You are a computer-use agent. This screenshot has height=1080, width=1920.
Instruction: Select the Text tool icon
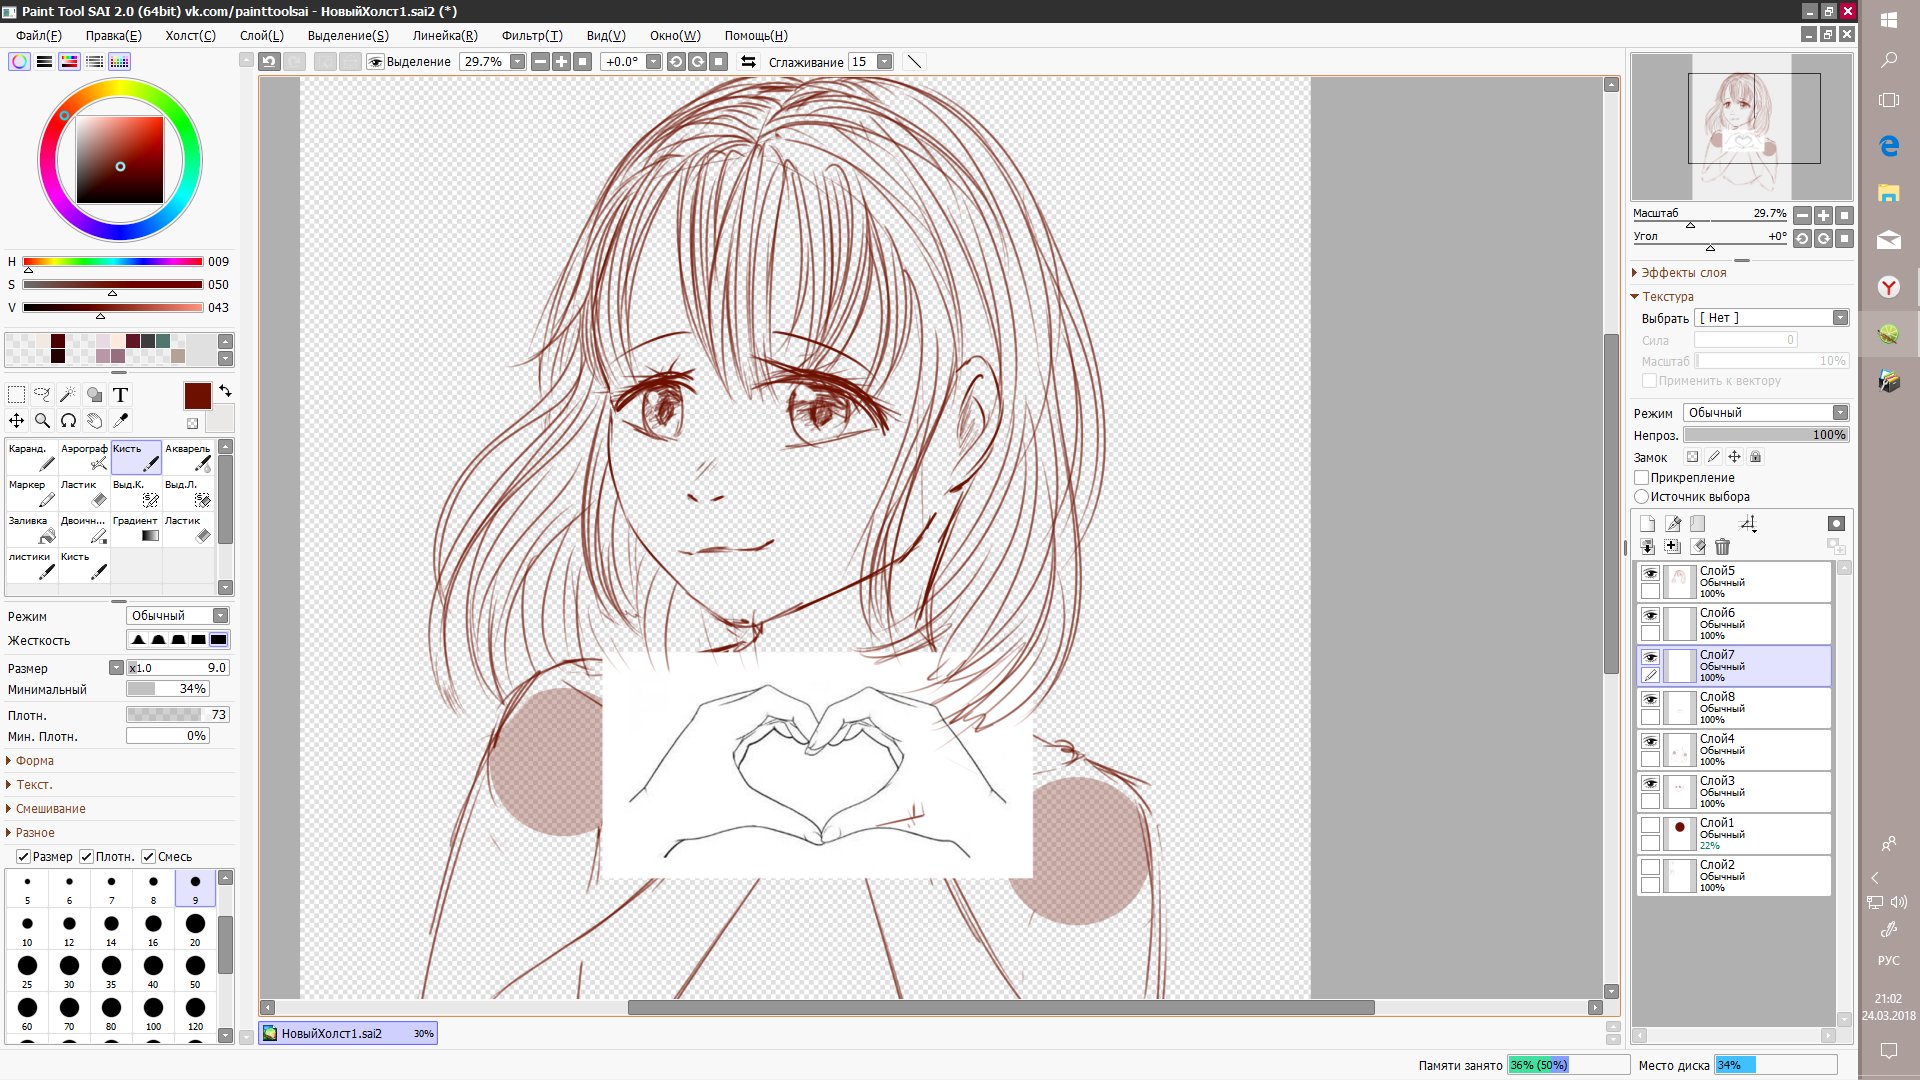120,395
